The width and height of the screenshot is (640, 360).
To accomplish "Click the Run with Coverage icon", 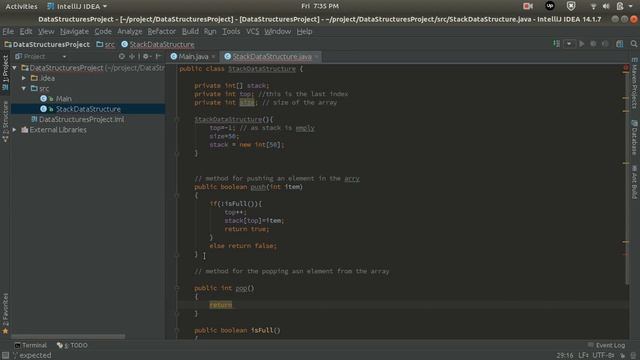I will pos(605,44).
